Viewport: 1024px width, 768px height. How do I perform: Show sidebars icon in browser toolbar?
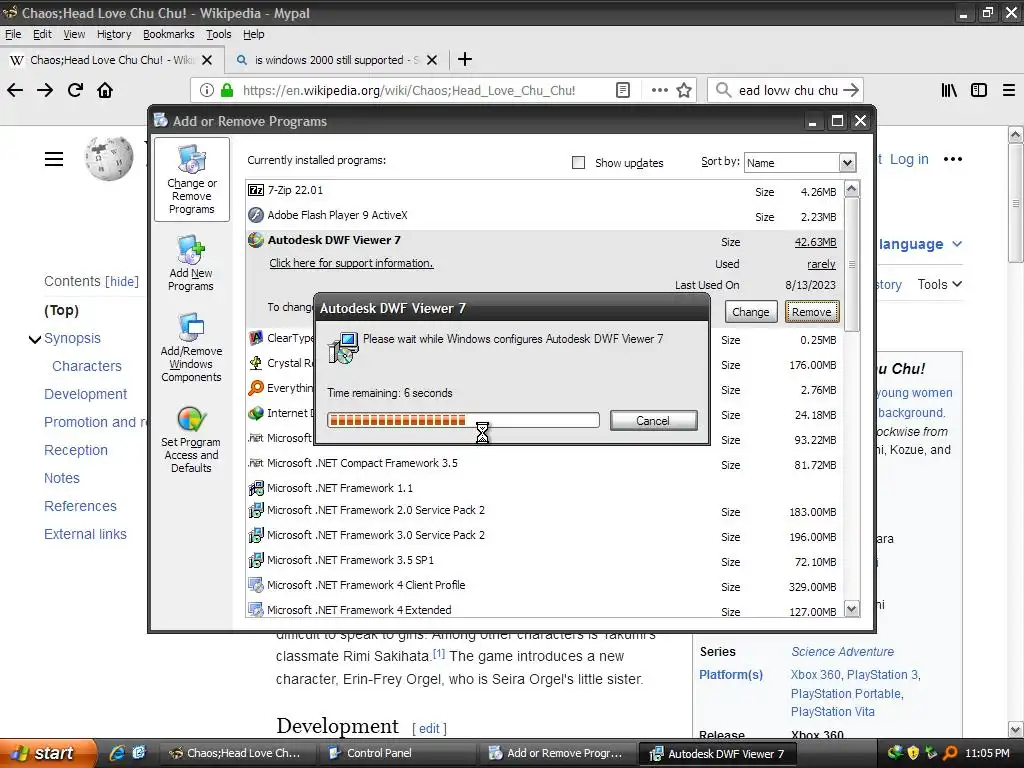[979, 90]
